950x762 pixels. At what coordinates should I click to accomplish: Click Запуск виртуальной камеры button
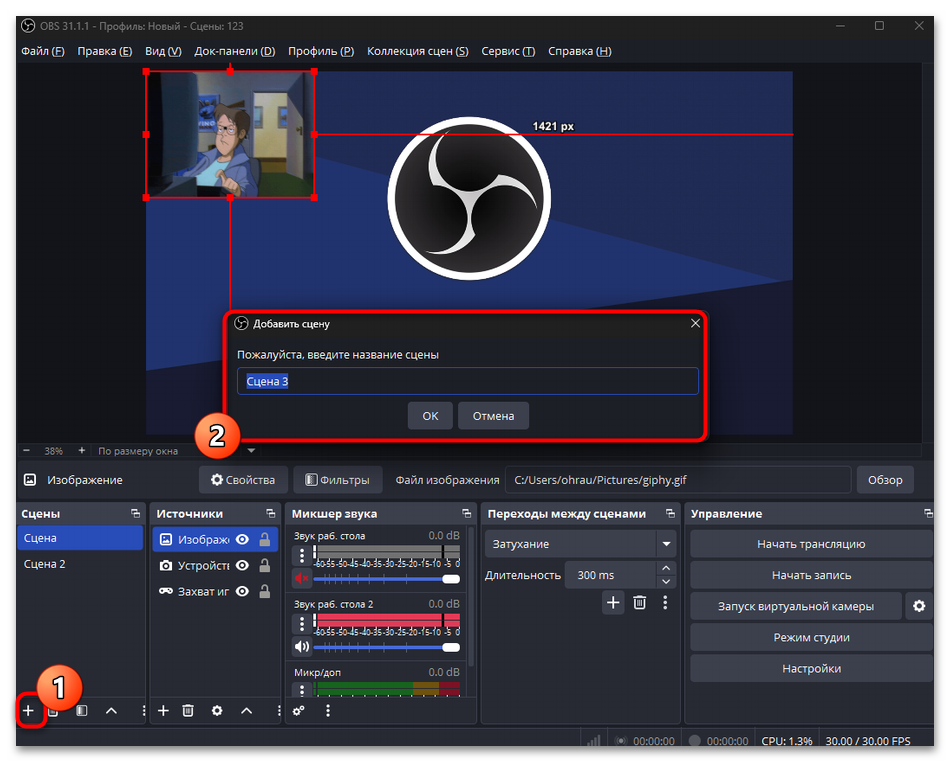pos(796,606)
